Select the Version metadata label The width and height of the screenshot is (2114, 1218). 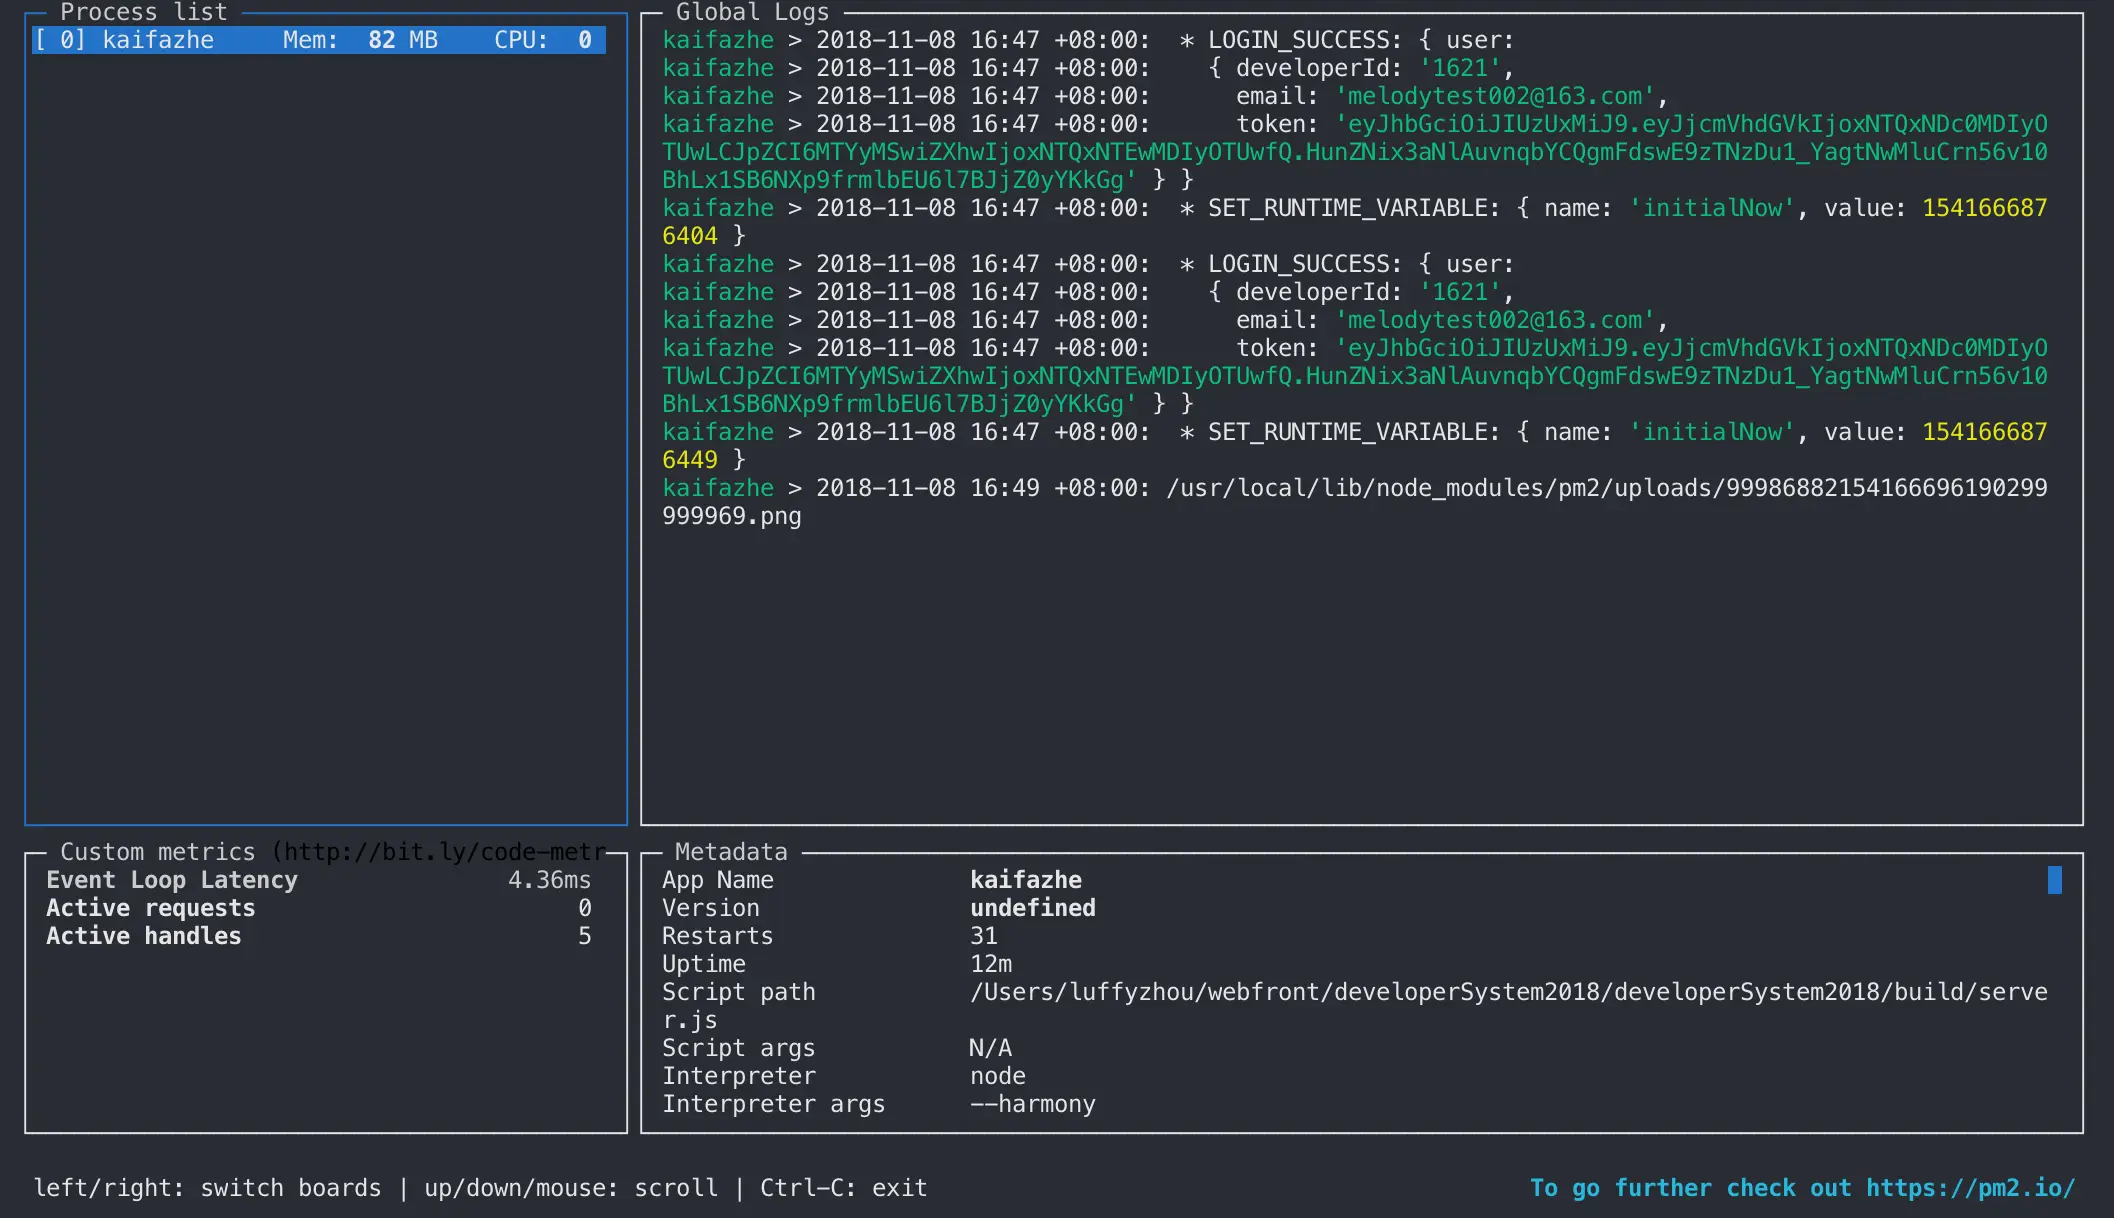tap(711, 908)
